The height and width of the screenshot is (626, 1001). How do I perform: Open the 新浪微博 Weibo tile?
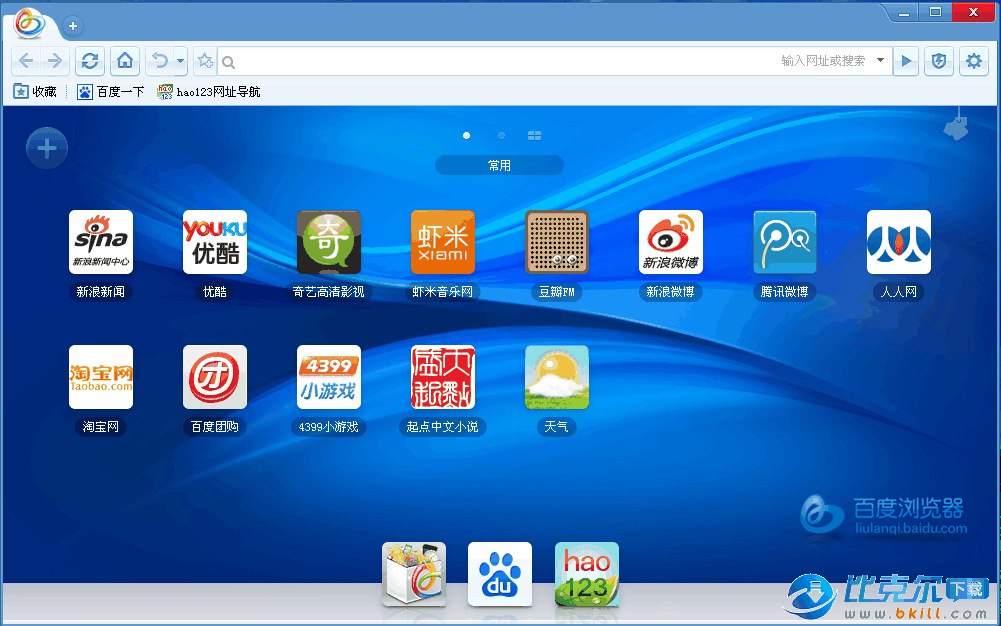pos(671,242)
